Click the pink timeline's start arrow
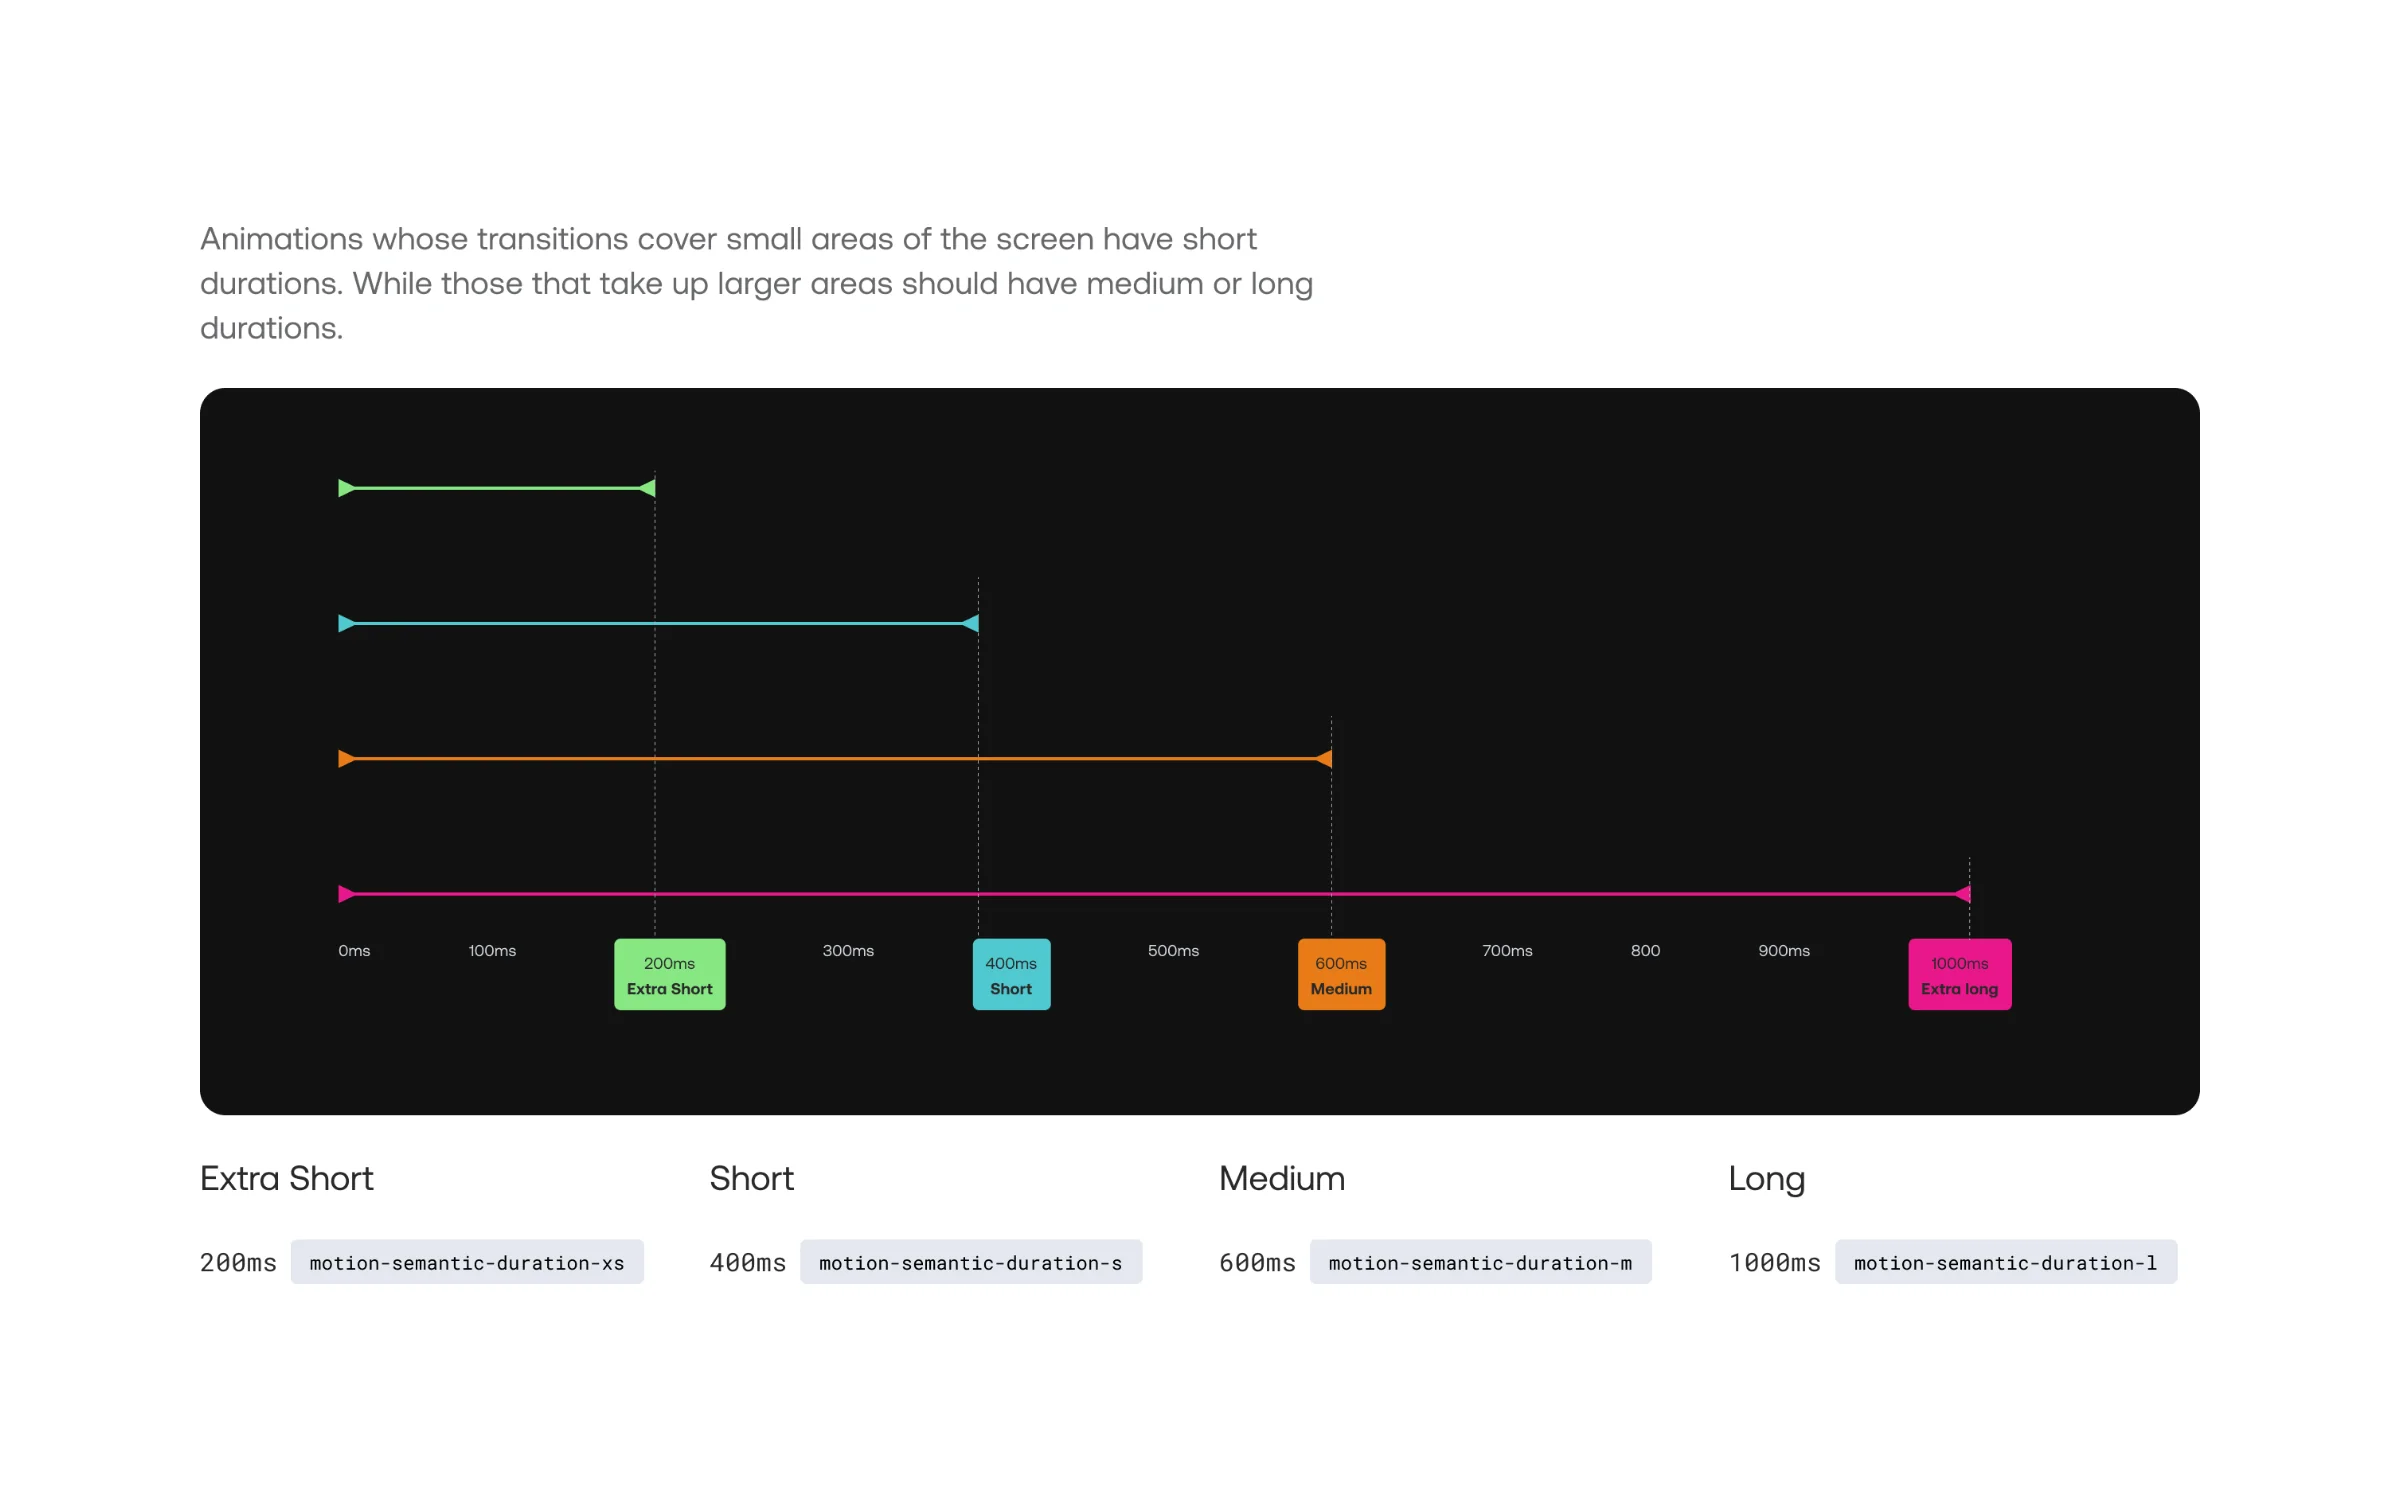 [x=346, y=893]
